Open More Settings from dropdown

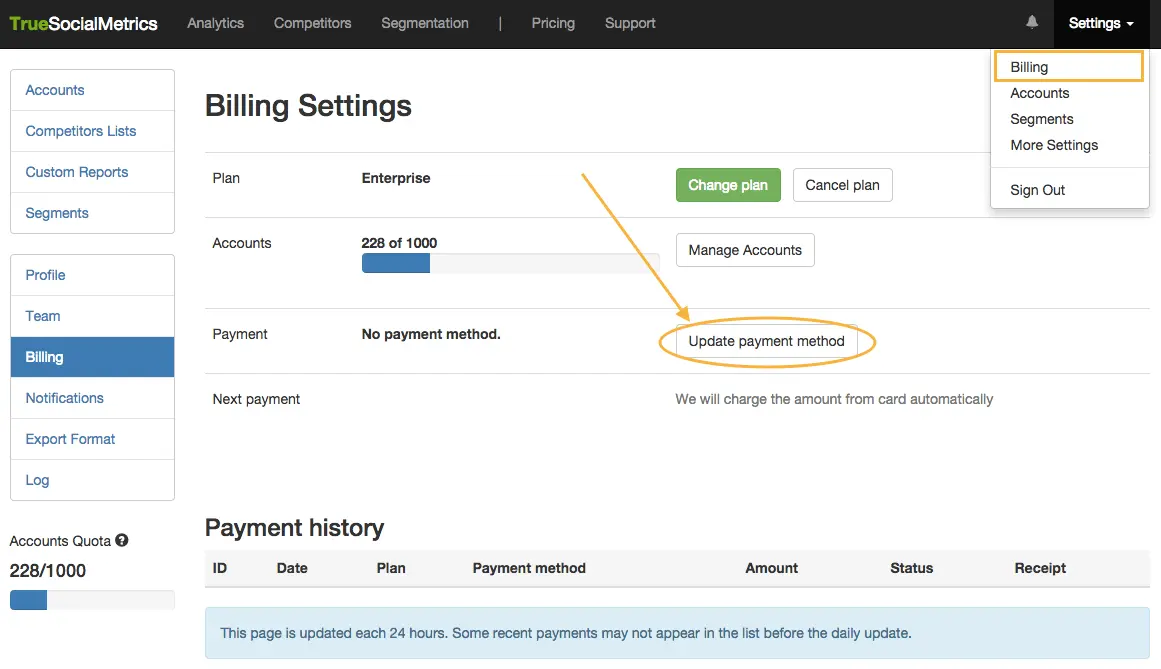click(1054, 145)
